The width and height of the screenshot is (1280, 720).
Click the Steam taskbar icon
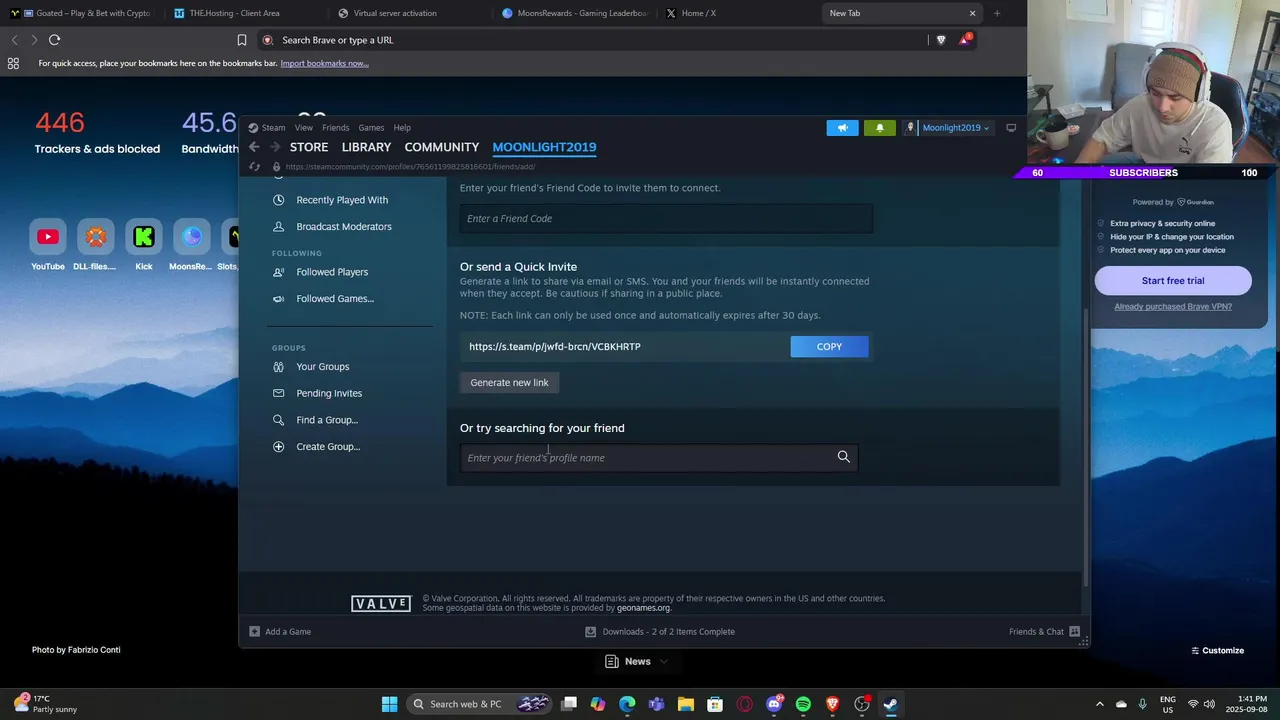[x=890, y=704]
